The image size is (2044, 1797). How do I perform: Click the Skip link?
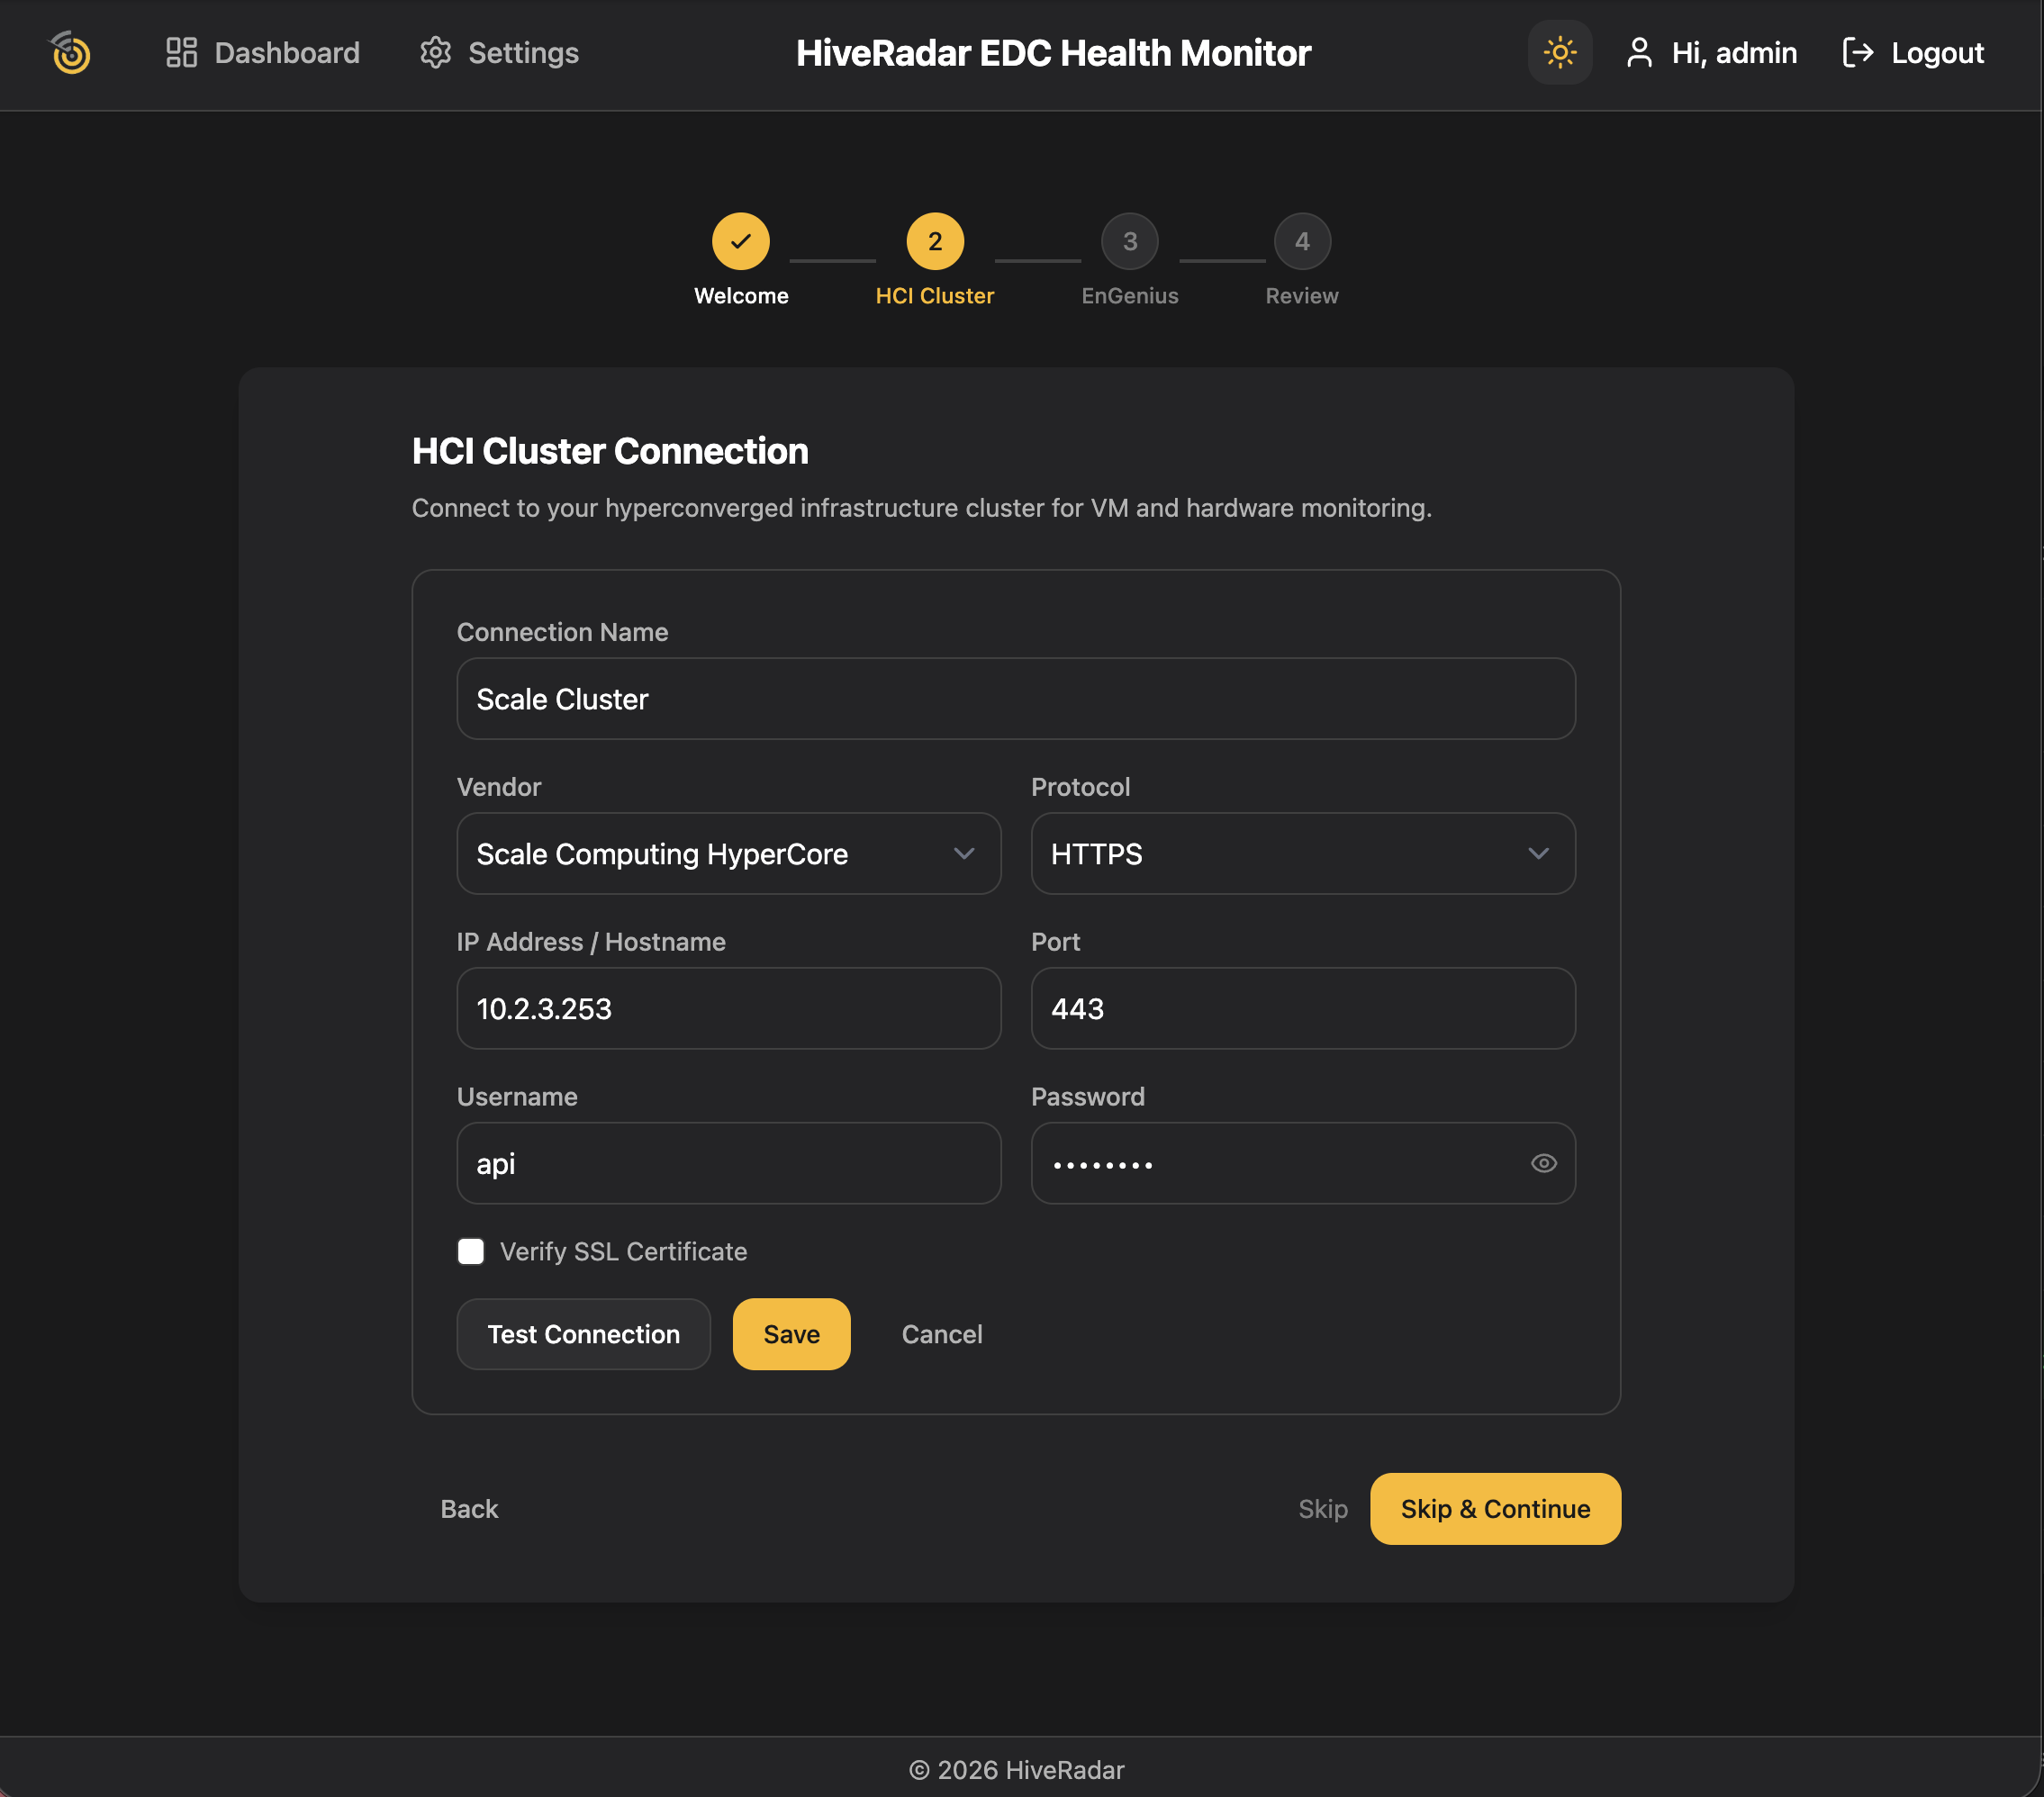tap(1323, 1510)
